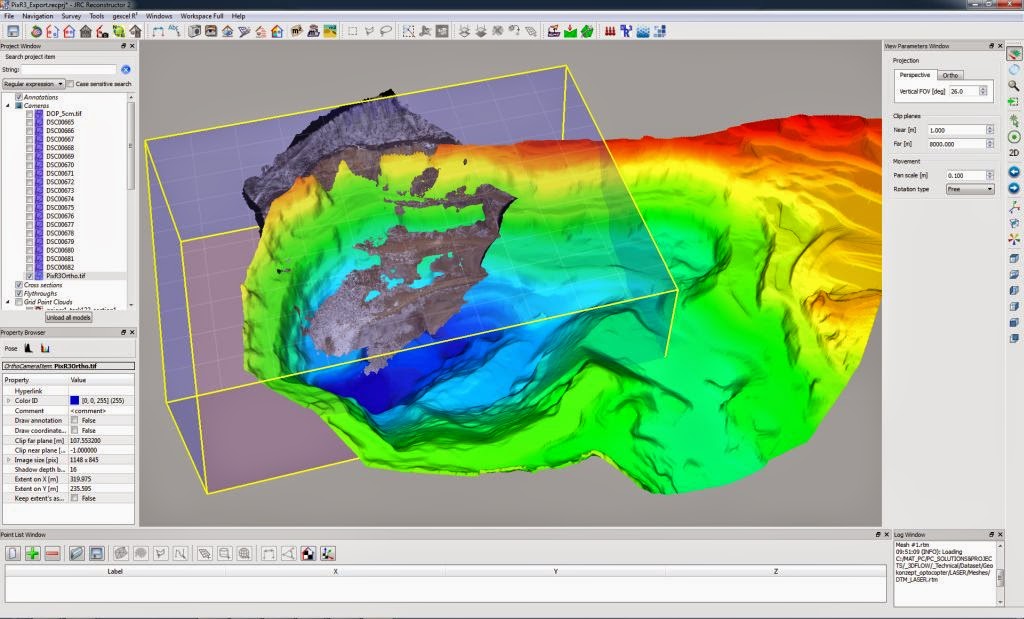Add a point with the green plus icon
Viewport: 1024px width, 619px height.
pyautogui.click(x=32, y=551)
